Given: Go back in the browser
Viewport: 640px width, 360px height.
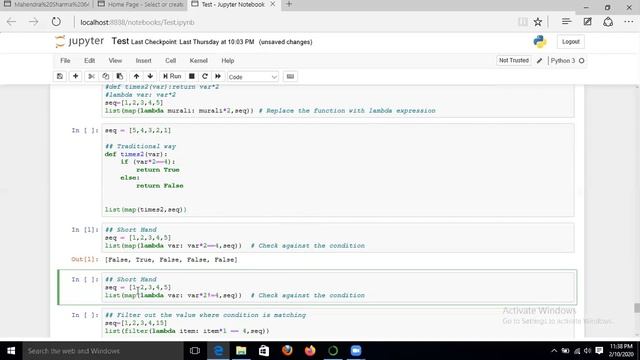Looking at the screenshot, I should click(11, 22).
